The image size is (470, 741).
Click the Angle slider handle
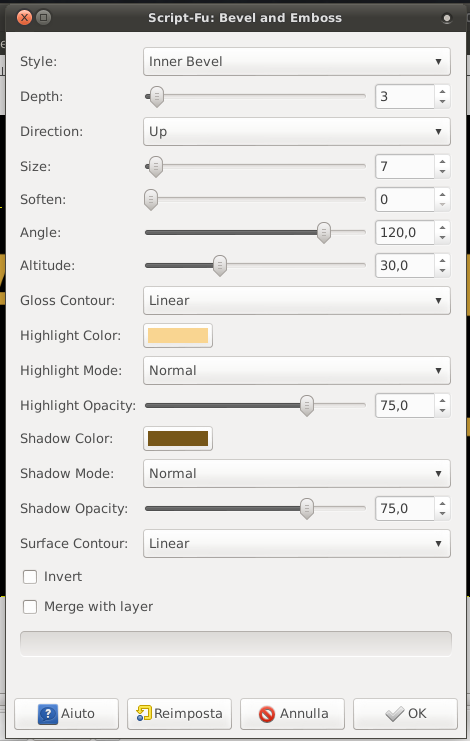tap(324, 233)
